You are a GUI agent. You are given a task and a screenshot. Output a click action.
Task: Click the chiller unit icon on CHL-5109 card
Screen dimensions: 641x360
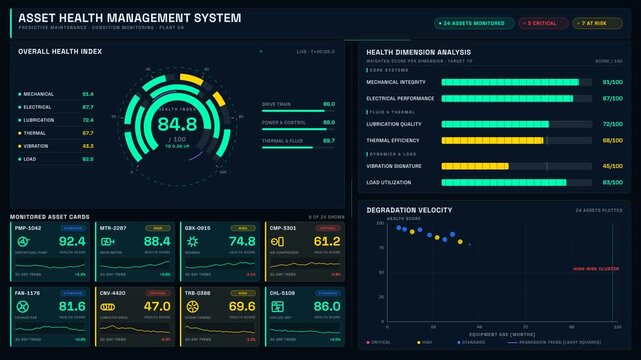(278, 306)
